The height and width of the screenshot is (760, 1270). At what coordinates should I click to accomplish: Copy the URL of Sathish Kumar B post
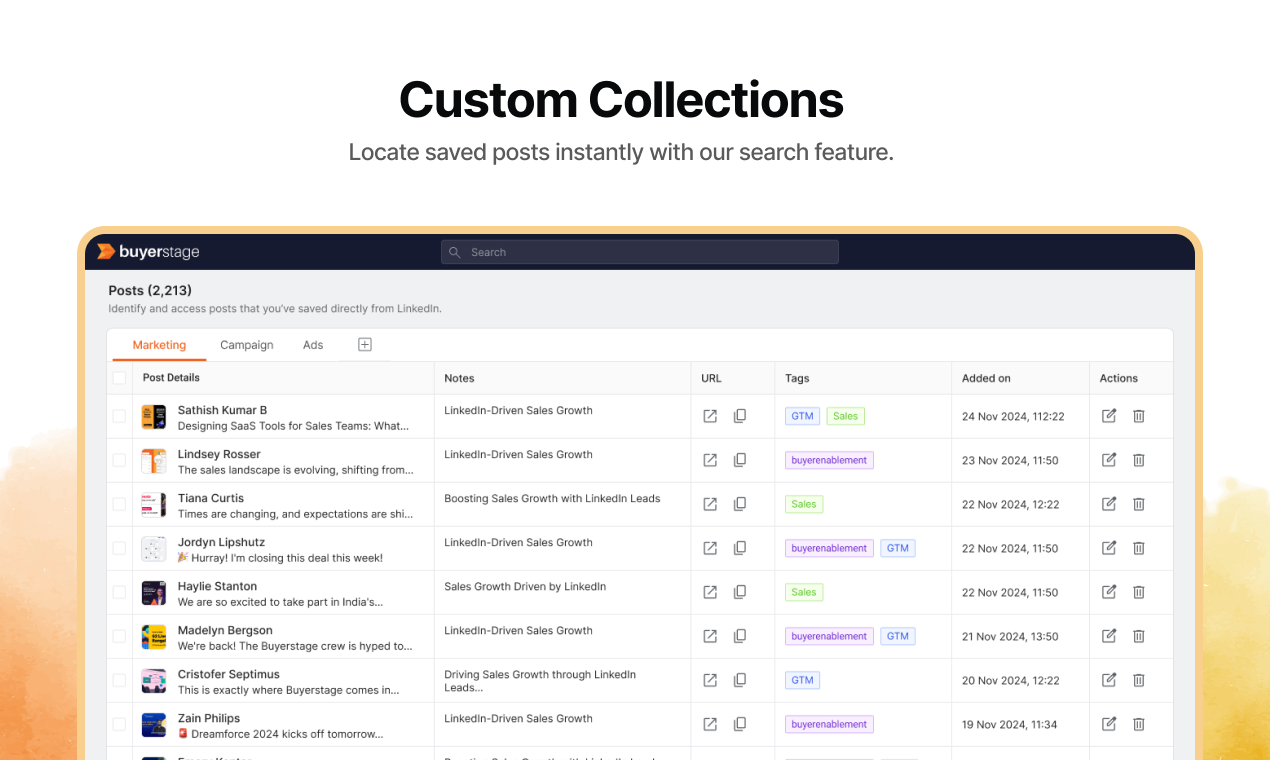740,416
